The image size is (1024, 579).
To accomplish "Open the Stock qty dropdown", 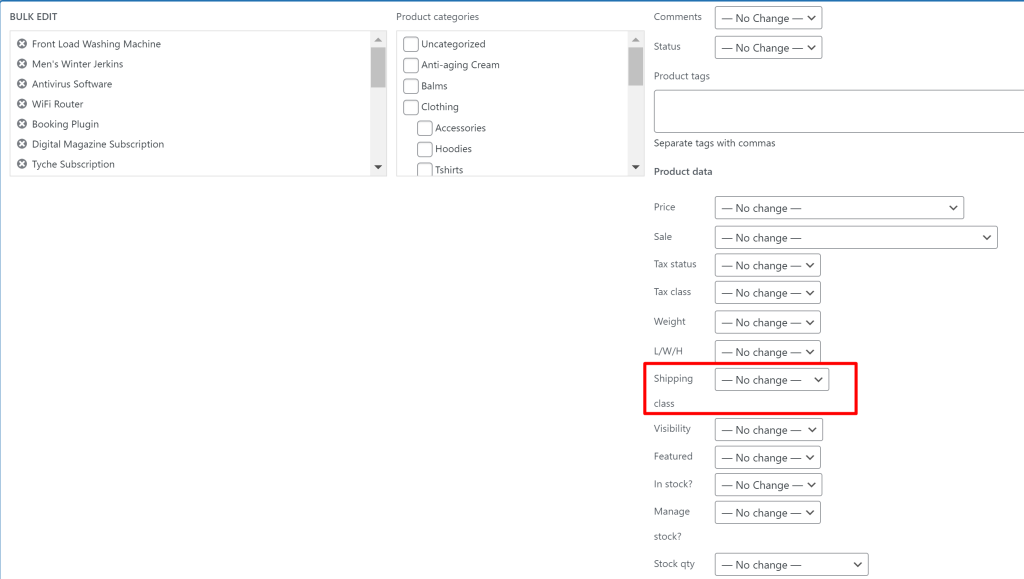I will (792, 565).
